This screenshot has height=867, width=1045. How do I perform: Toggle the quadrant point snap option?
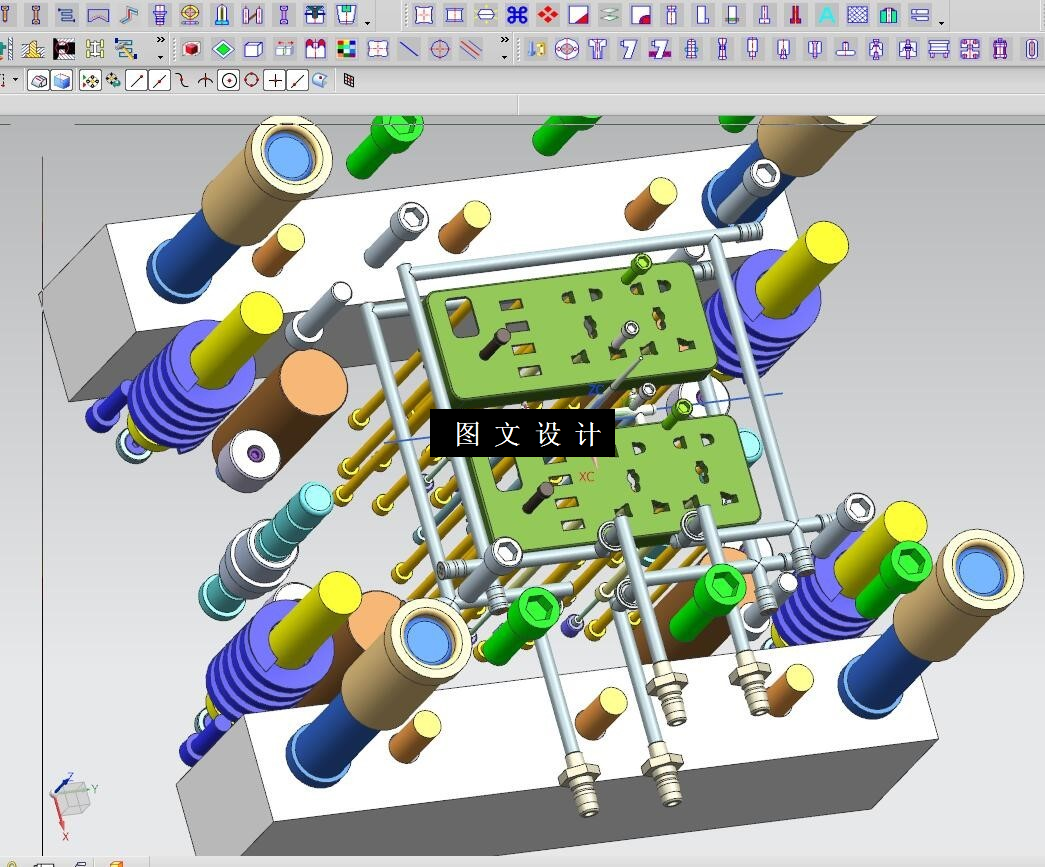251,81
